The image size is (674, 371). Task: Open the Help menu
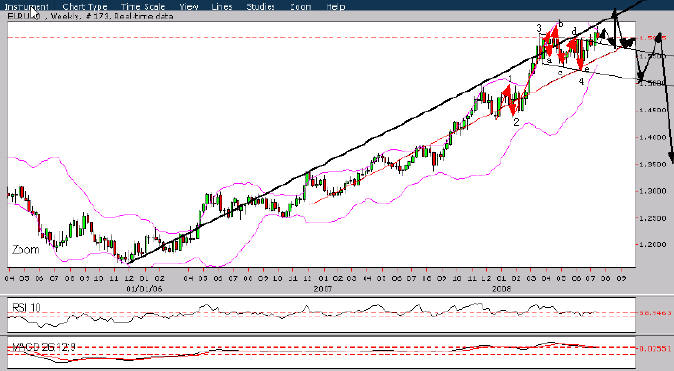(x=336, y=6)
